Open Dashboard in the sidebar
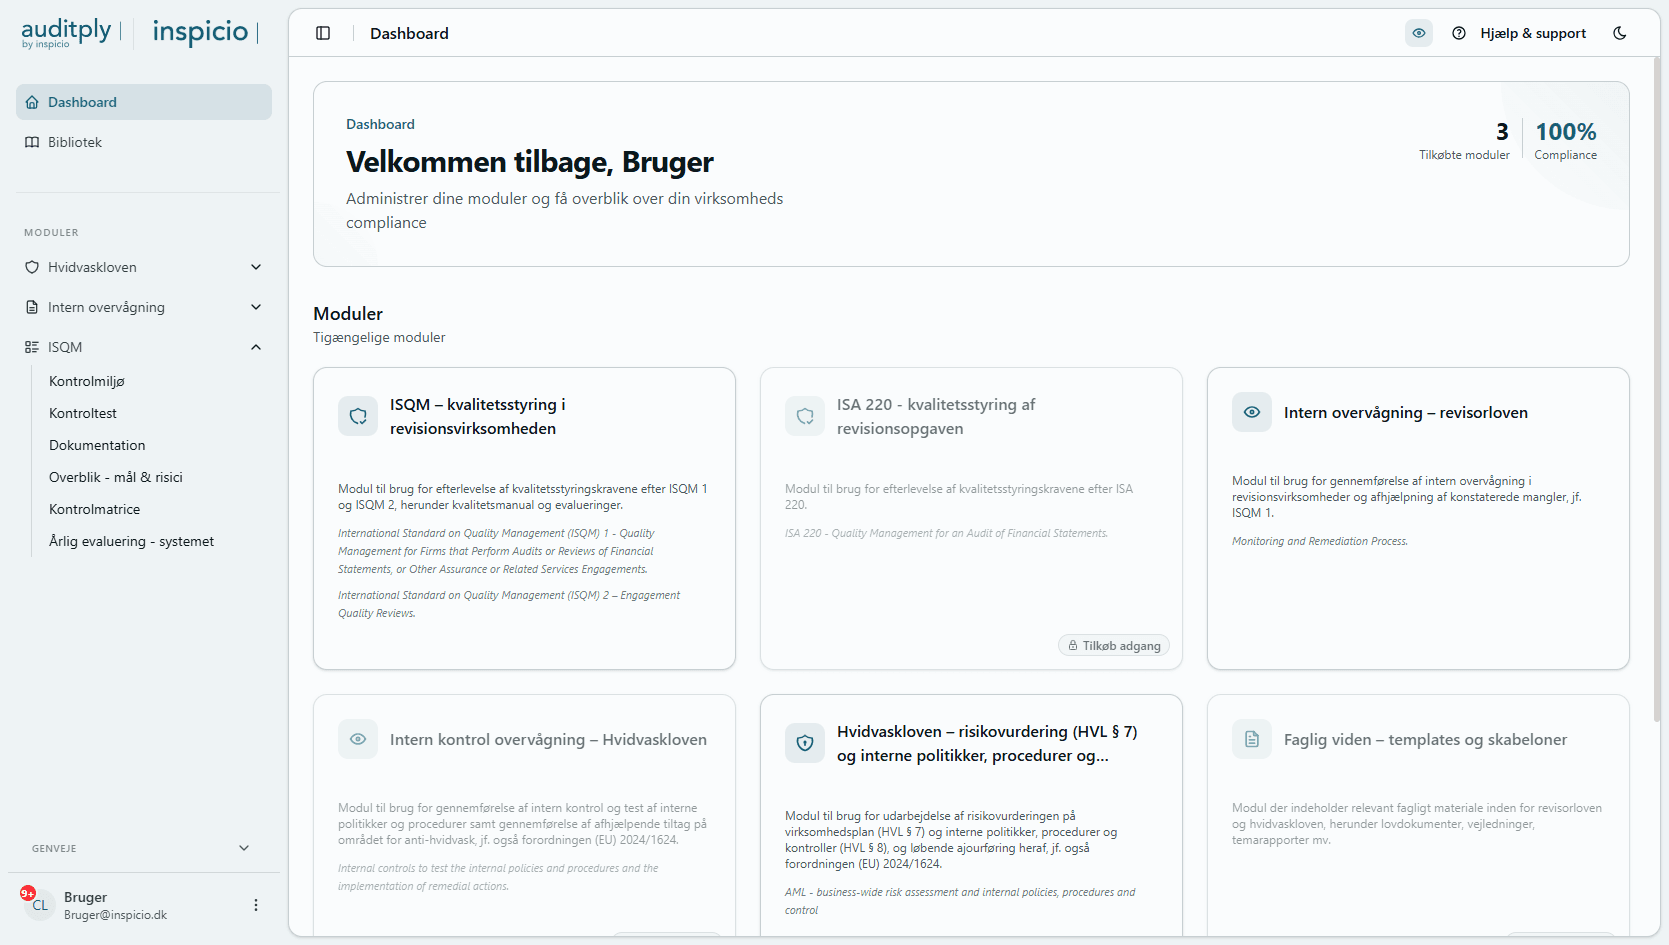This screenshot has width=1669, height=945. 144,102
